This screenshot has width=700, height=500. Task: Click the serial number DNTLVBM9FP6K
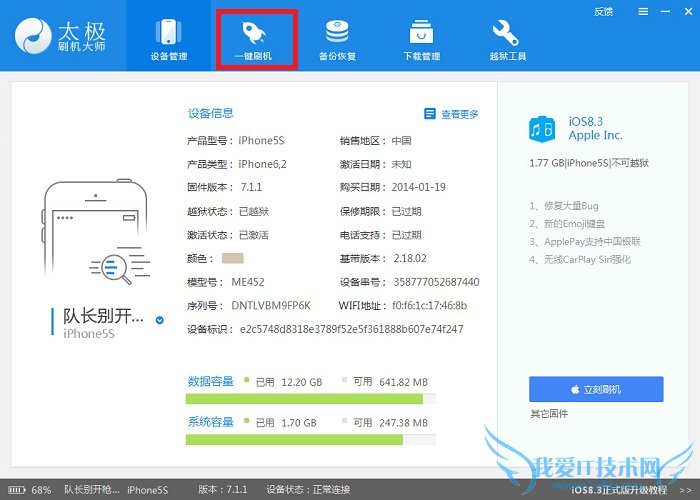pos(271,306)
